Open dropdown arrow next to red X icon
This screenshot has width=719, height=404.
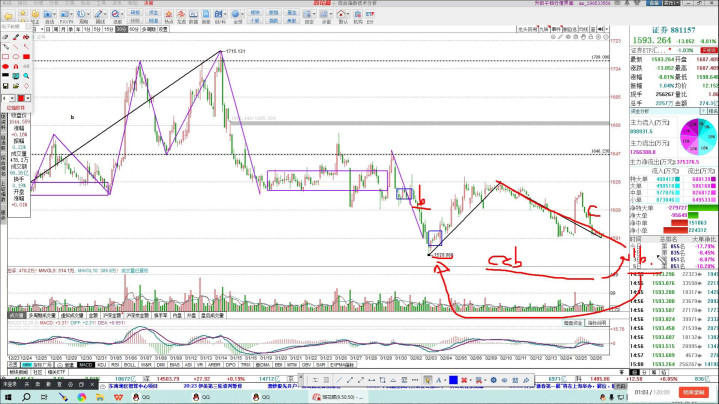(471, 380)
